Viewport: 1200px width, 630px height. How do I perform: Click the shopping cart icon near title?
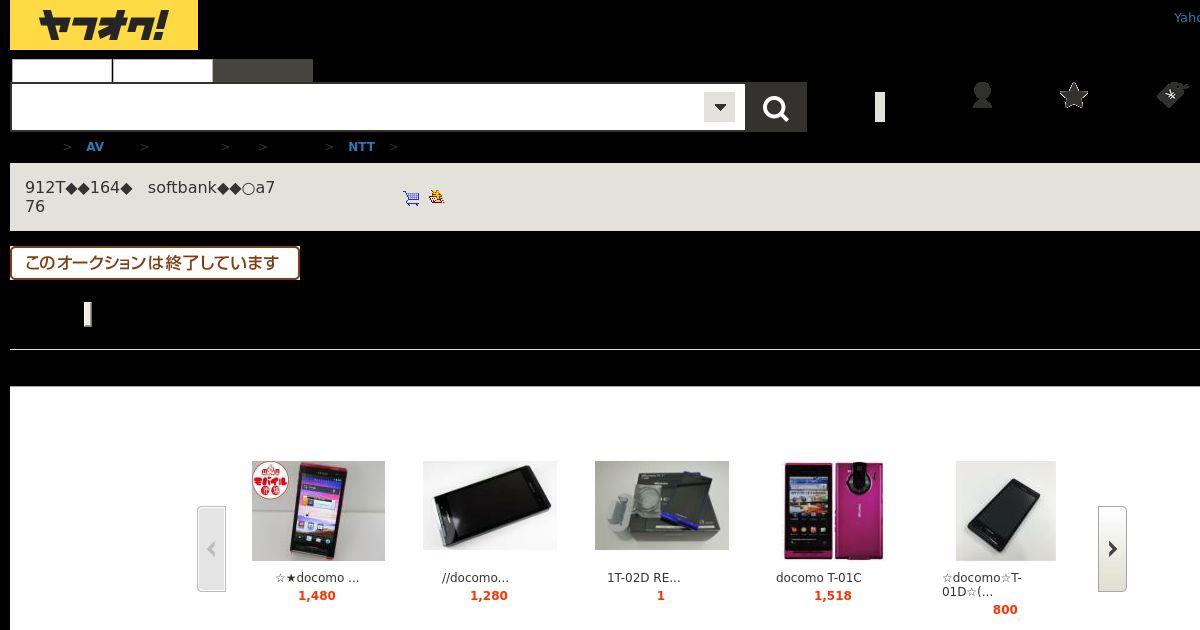pos(411,198)
